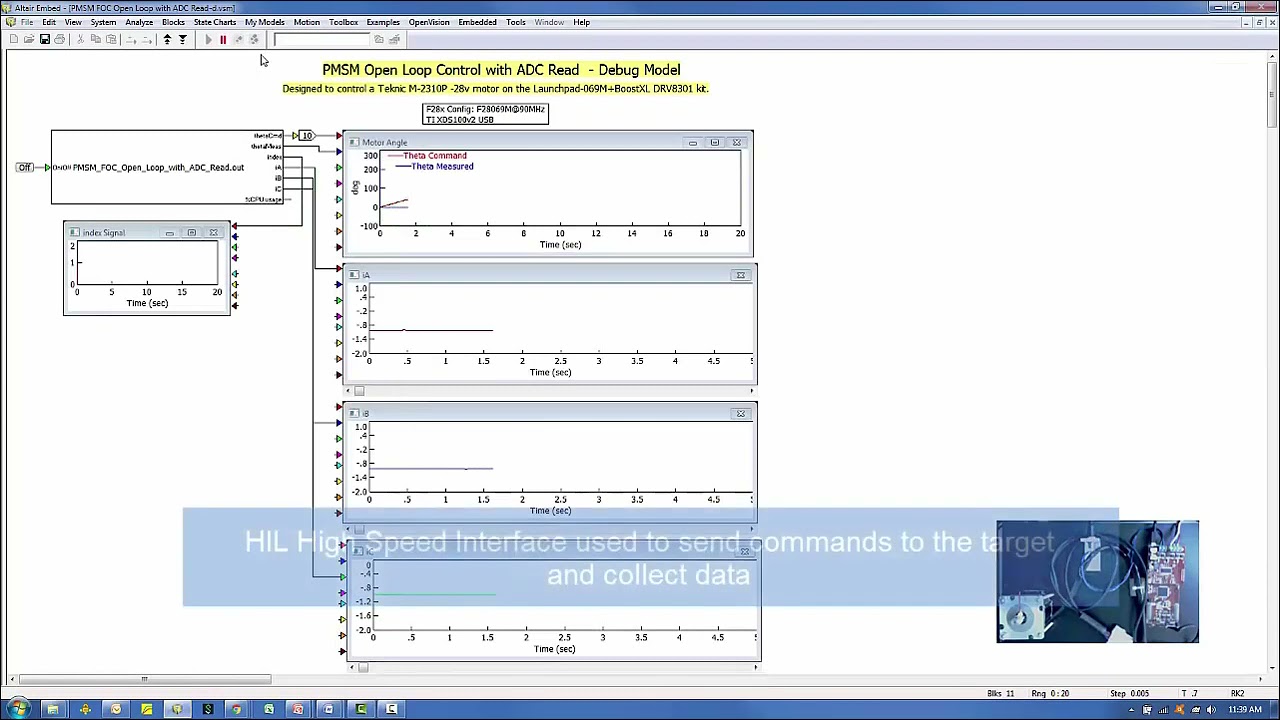Maximize the Motor Angle plot window

tap(714, 143)
